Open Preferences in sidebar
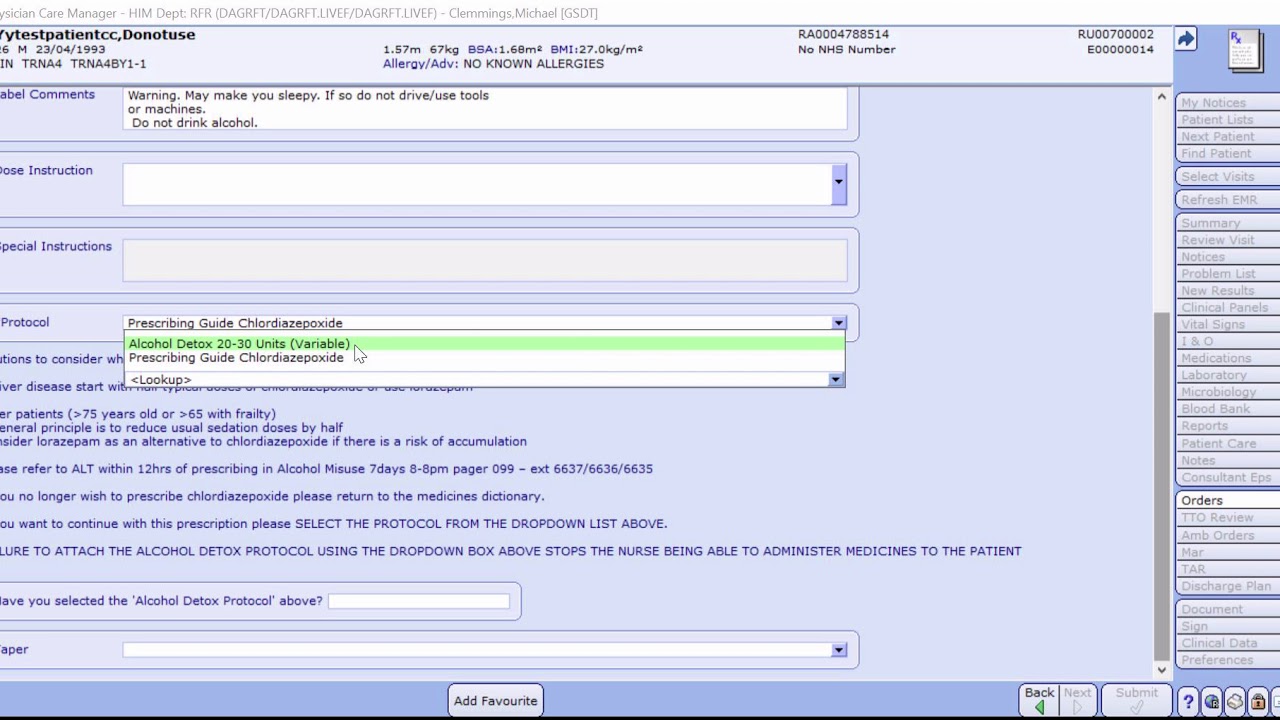The image size is (1280, 720). tap(1228, 660)
